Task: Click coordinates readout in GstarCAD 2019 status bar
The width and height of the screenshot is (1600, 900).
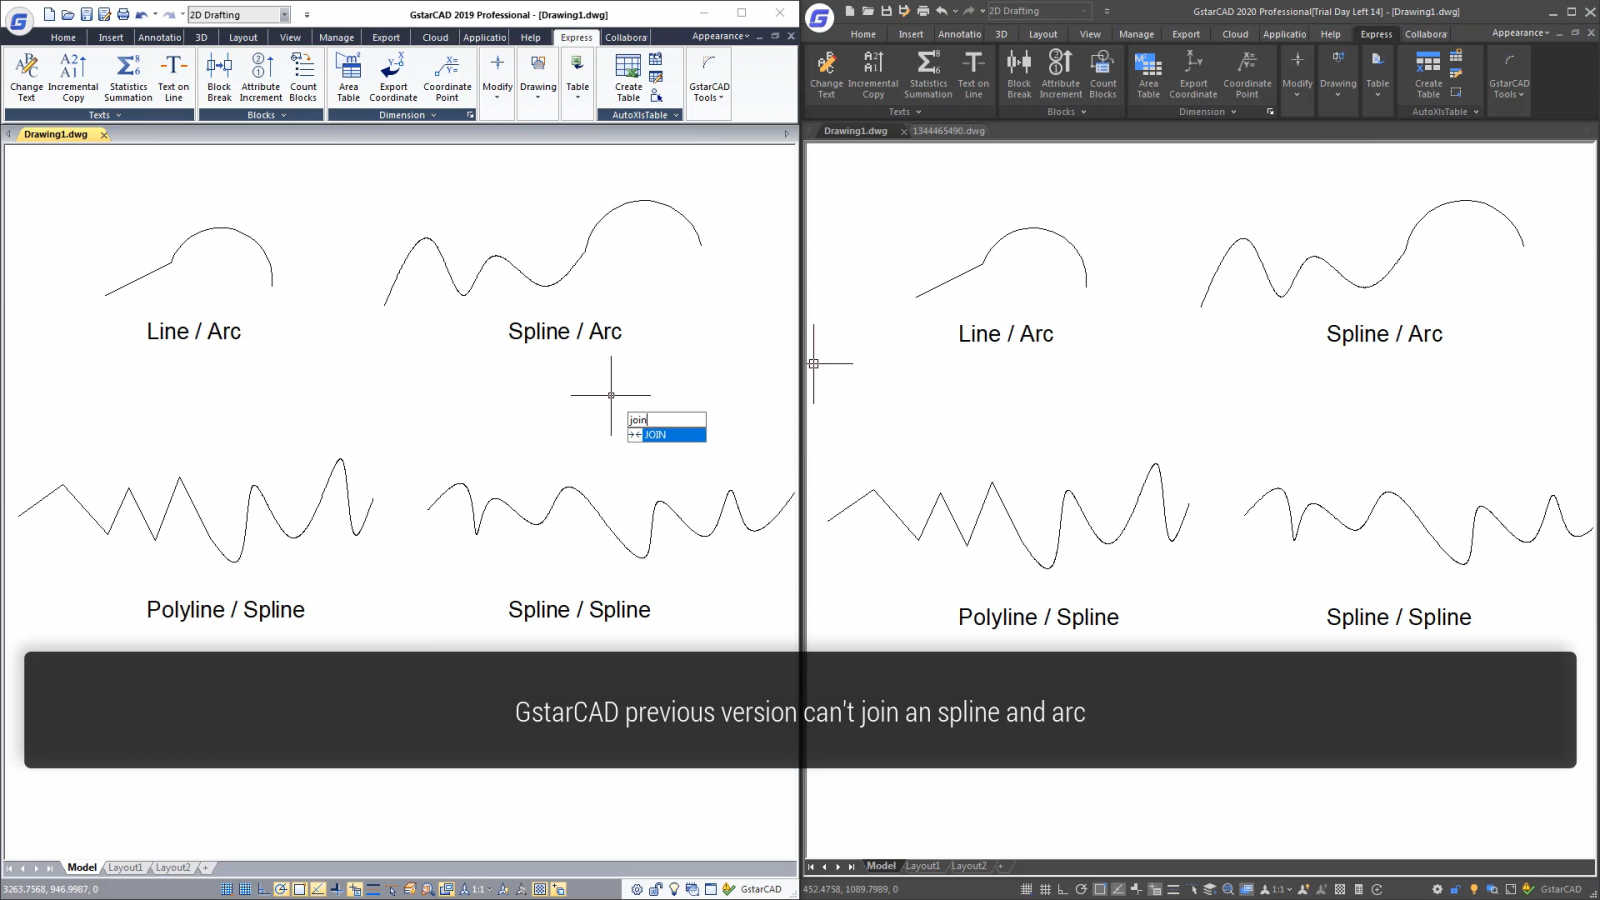Action: pyautogui.click(x=51, y=889)
